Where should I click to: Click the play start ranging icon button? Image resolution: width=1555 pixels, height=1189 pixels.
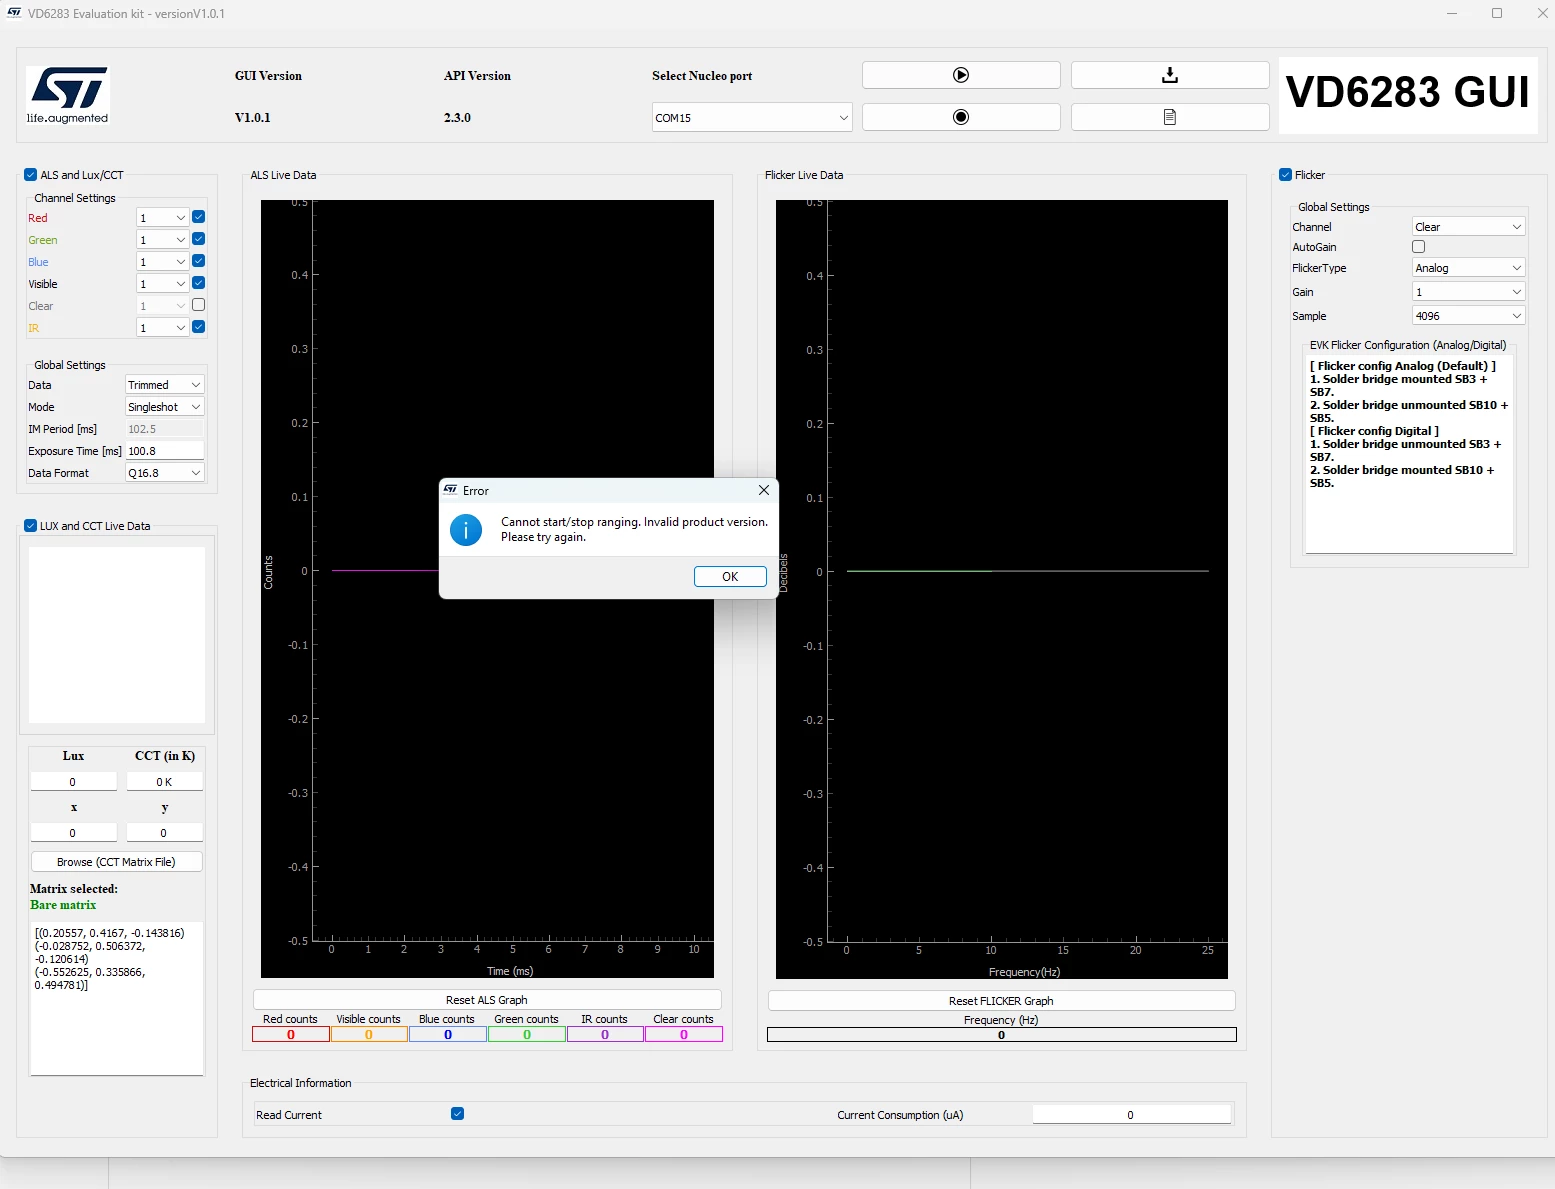click(x=961, y=75)
